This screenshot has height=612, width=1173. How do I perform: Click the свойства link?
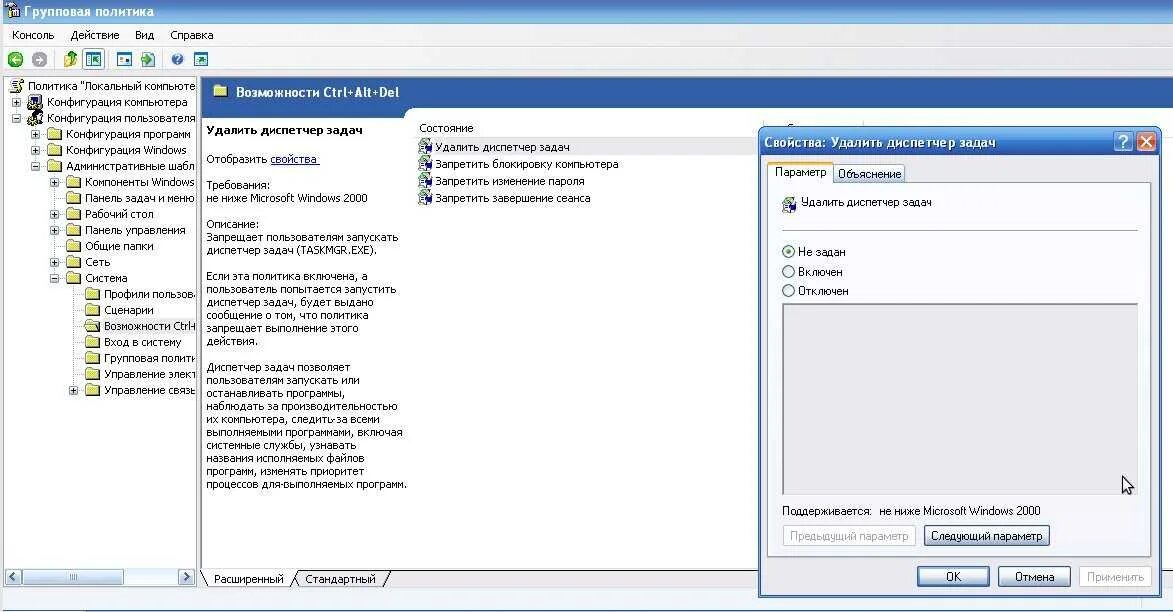click(x=294, y=159)
